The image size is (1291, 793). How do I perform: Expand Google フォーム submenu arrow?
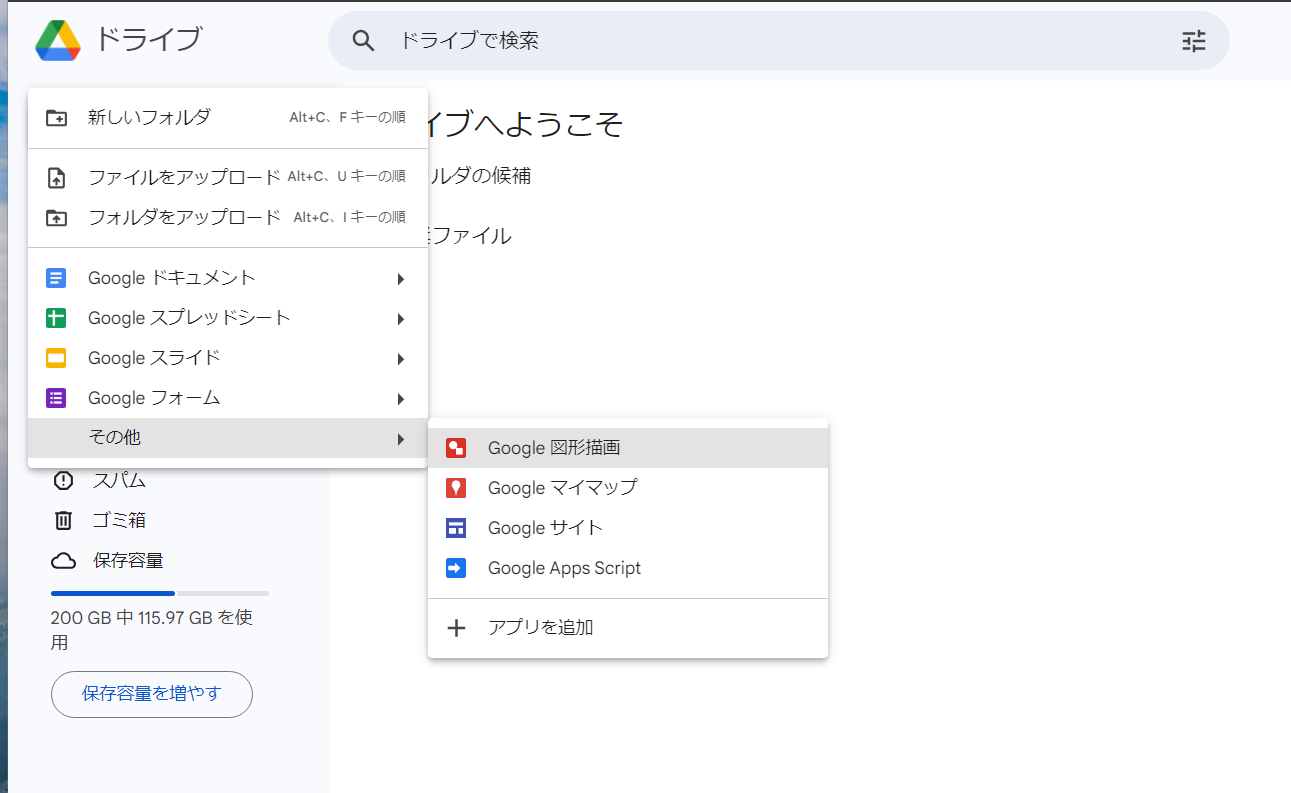400,399
